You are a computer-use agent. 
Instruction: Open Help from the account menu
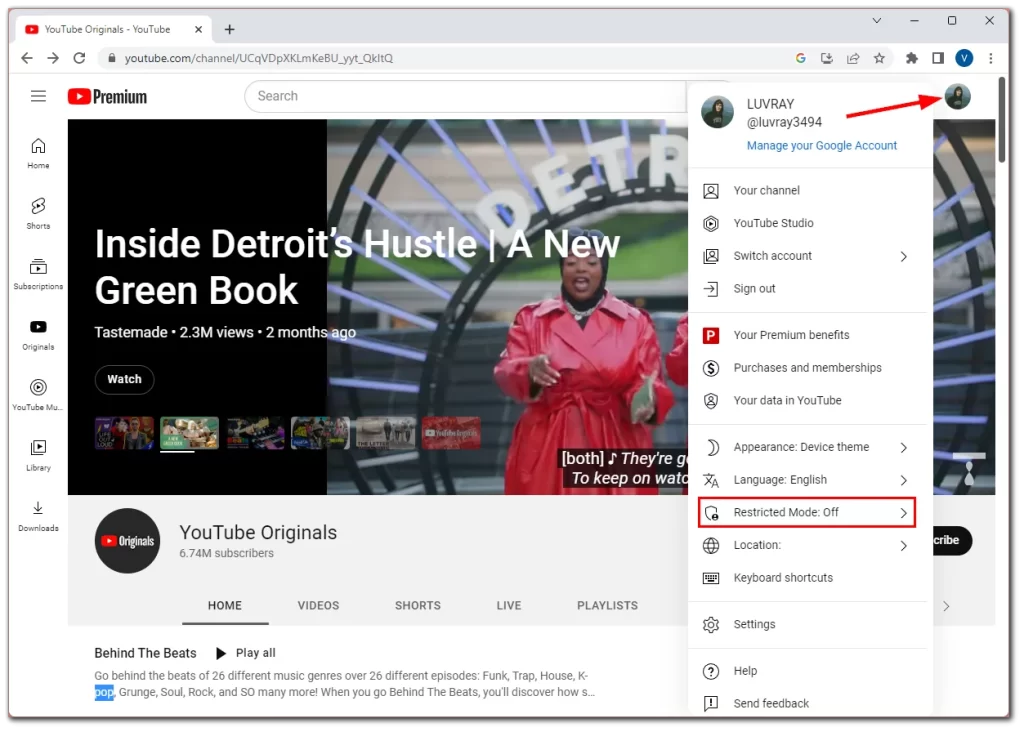[807, 671]
